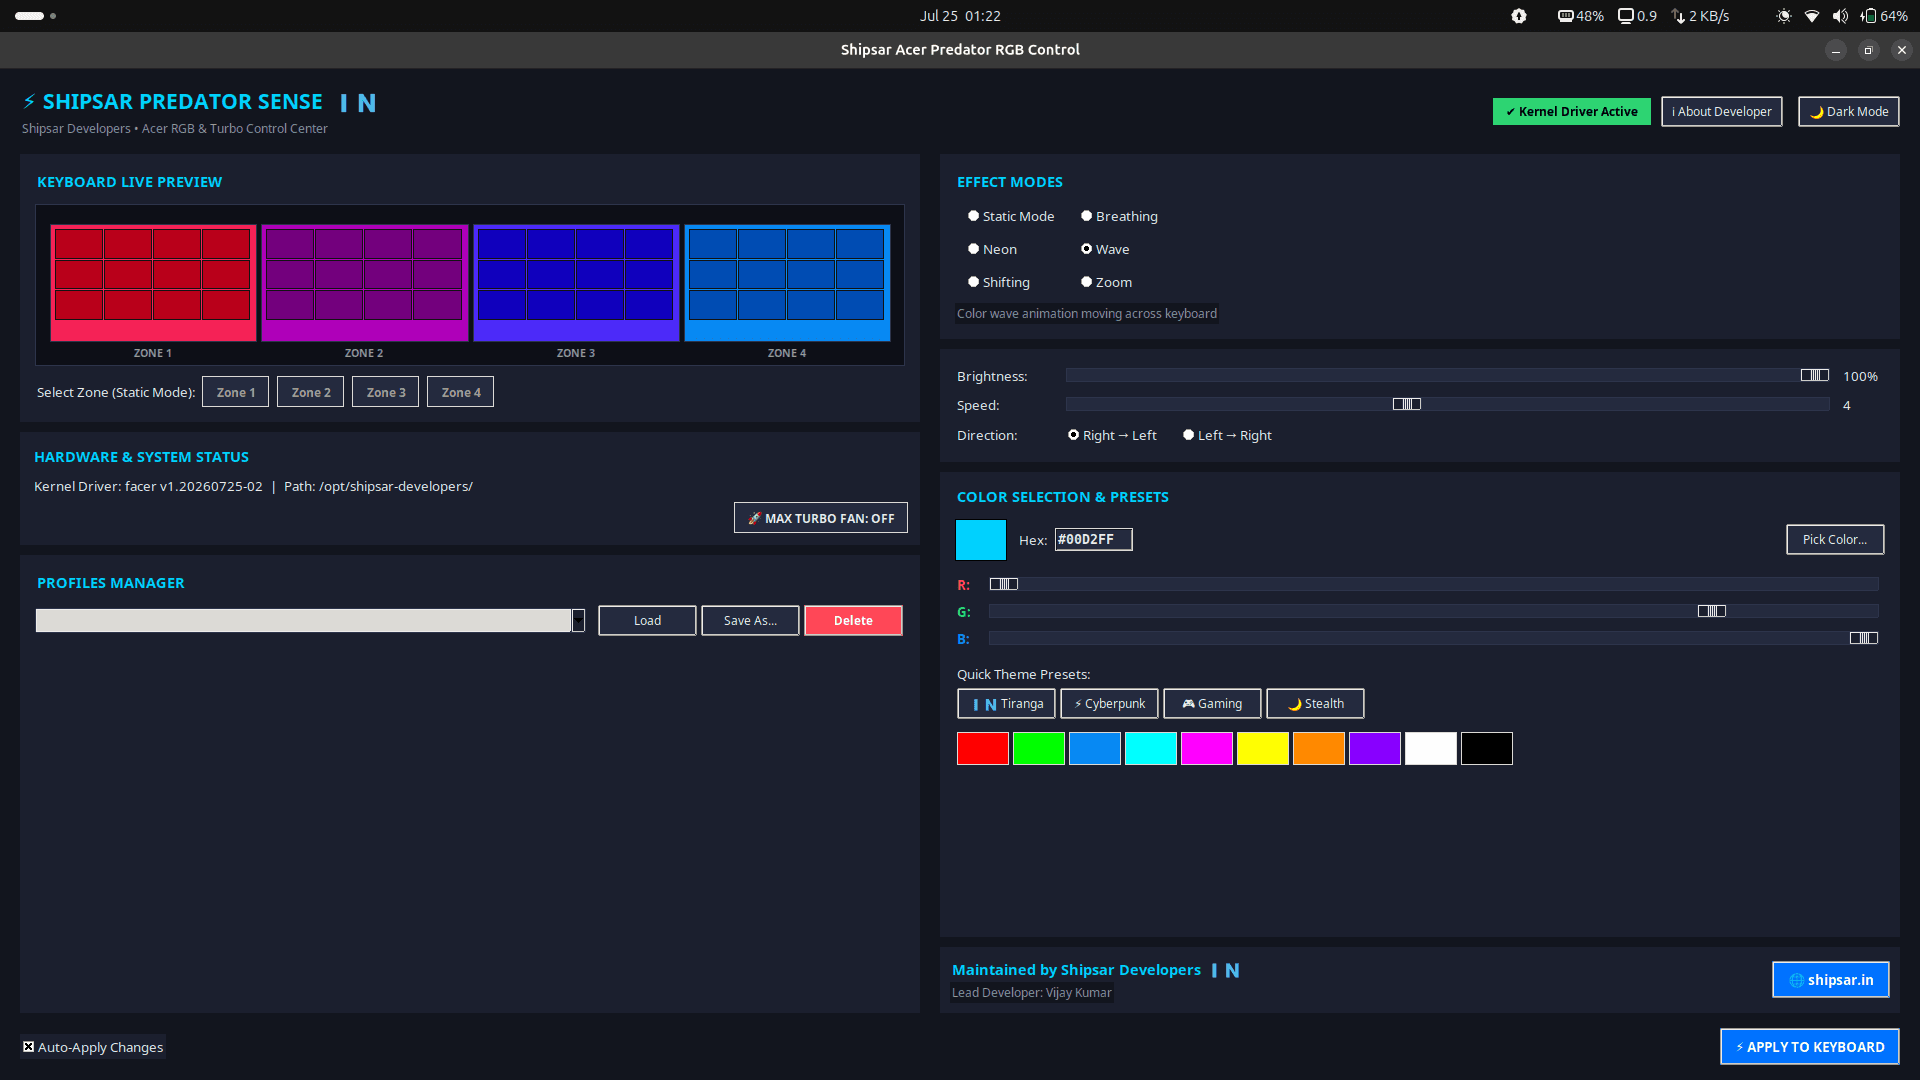This screenshot has width=1920, height=1080.
Task: Pick the magenta color swatch
Action: click(x=1207, y=748)
